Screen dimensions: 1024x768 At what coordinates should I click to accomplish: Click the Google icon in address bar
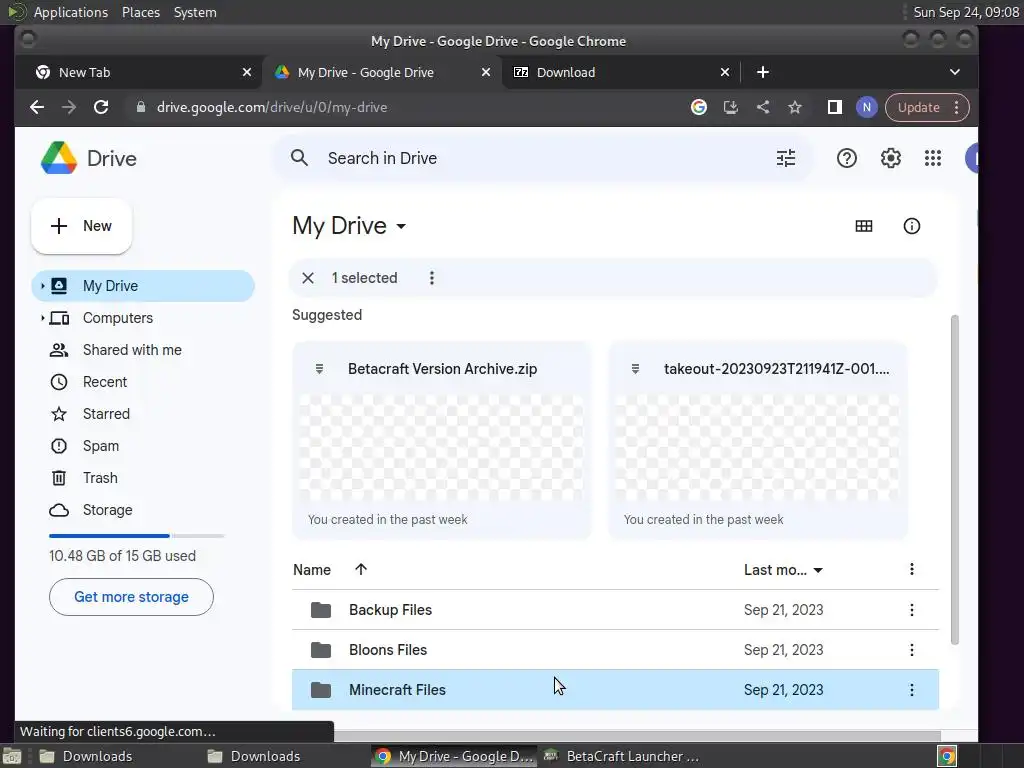coord(698,107)
